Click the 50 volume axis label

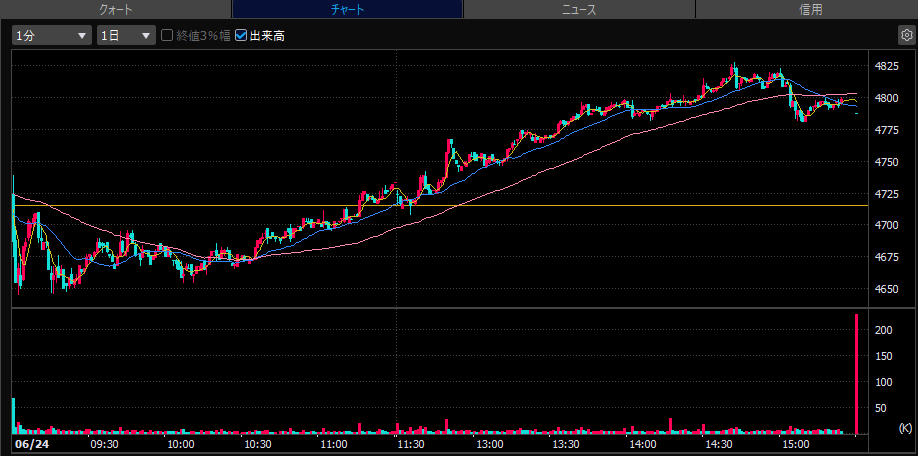(x=883, y=408)
